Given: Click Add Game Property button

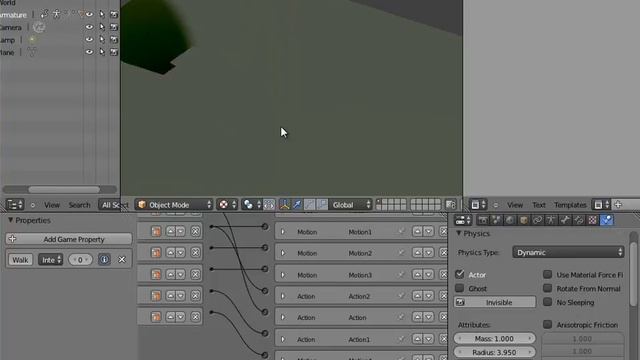Looking at the screenshot, I should tap(69, 239).
